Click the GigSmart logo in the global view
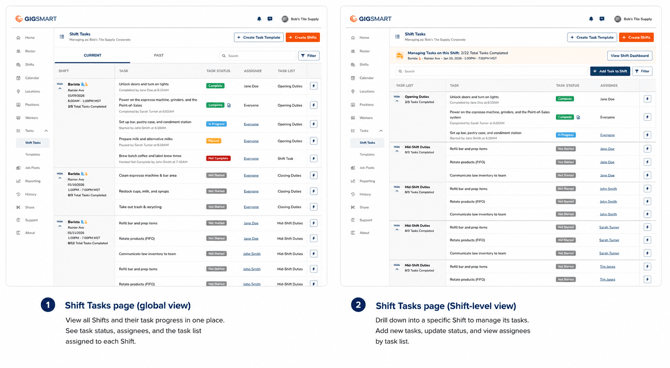The height and width of the screenshot is (368, 670). coord(36,19)
